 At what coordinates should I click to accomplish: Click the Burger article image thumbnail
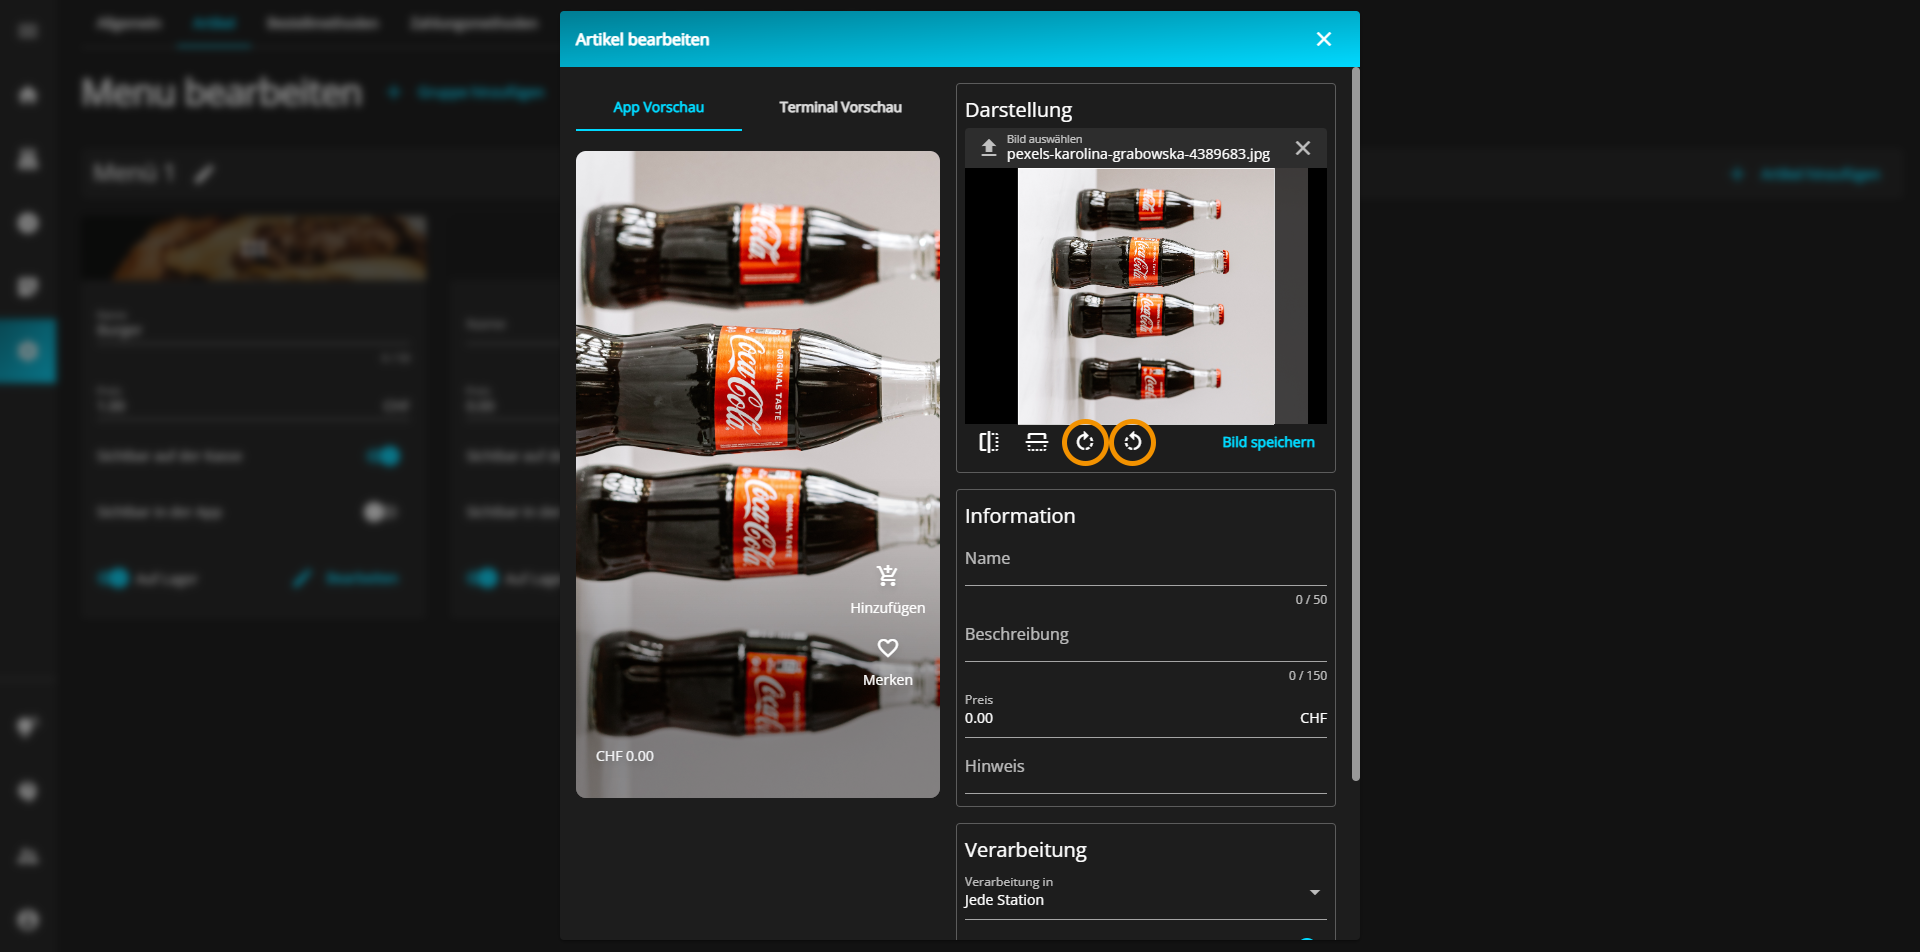coord(254,247)
